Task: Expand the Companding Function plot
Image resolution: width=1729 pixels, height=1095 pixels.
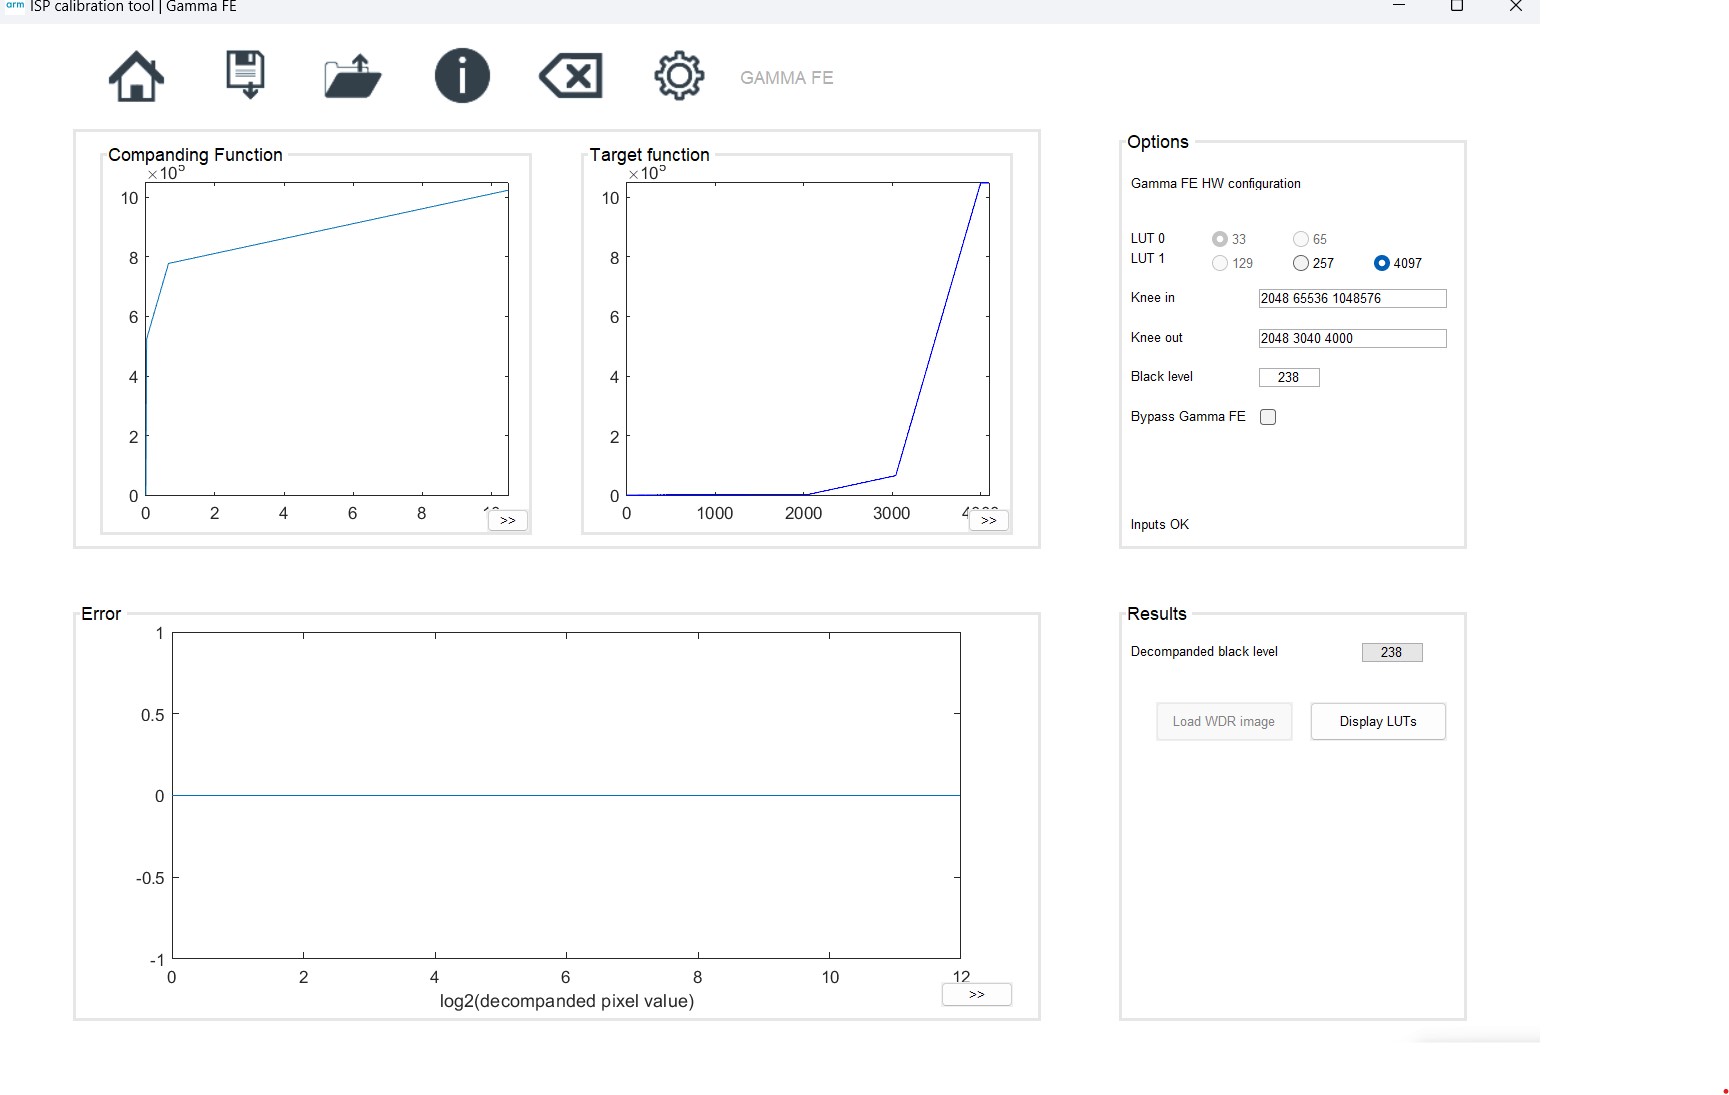Action: tap(508, 520)
